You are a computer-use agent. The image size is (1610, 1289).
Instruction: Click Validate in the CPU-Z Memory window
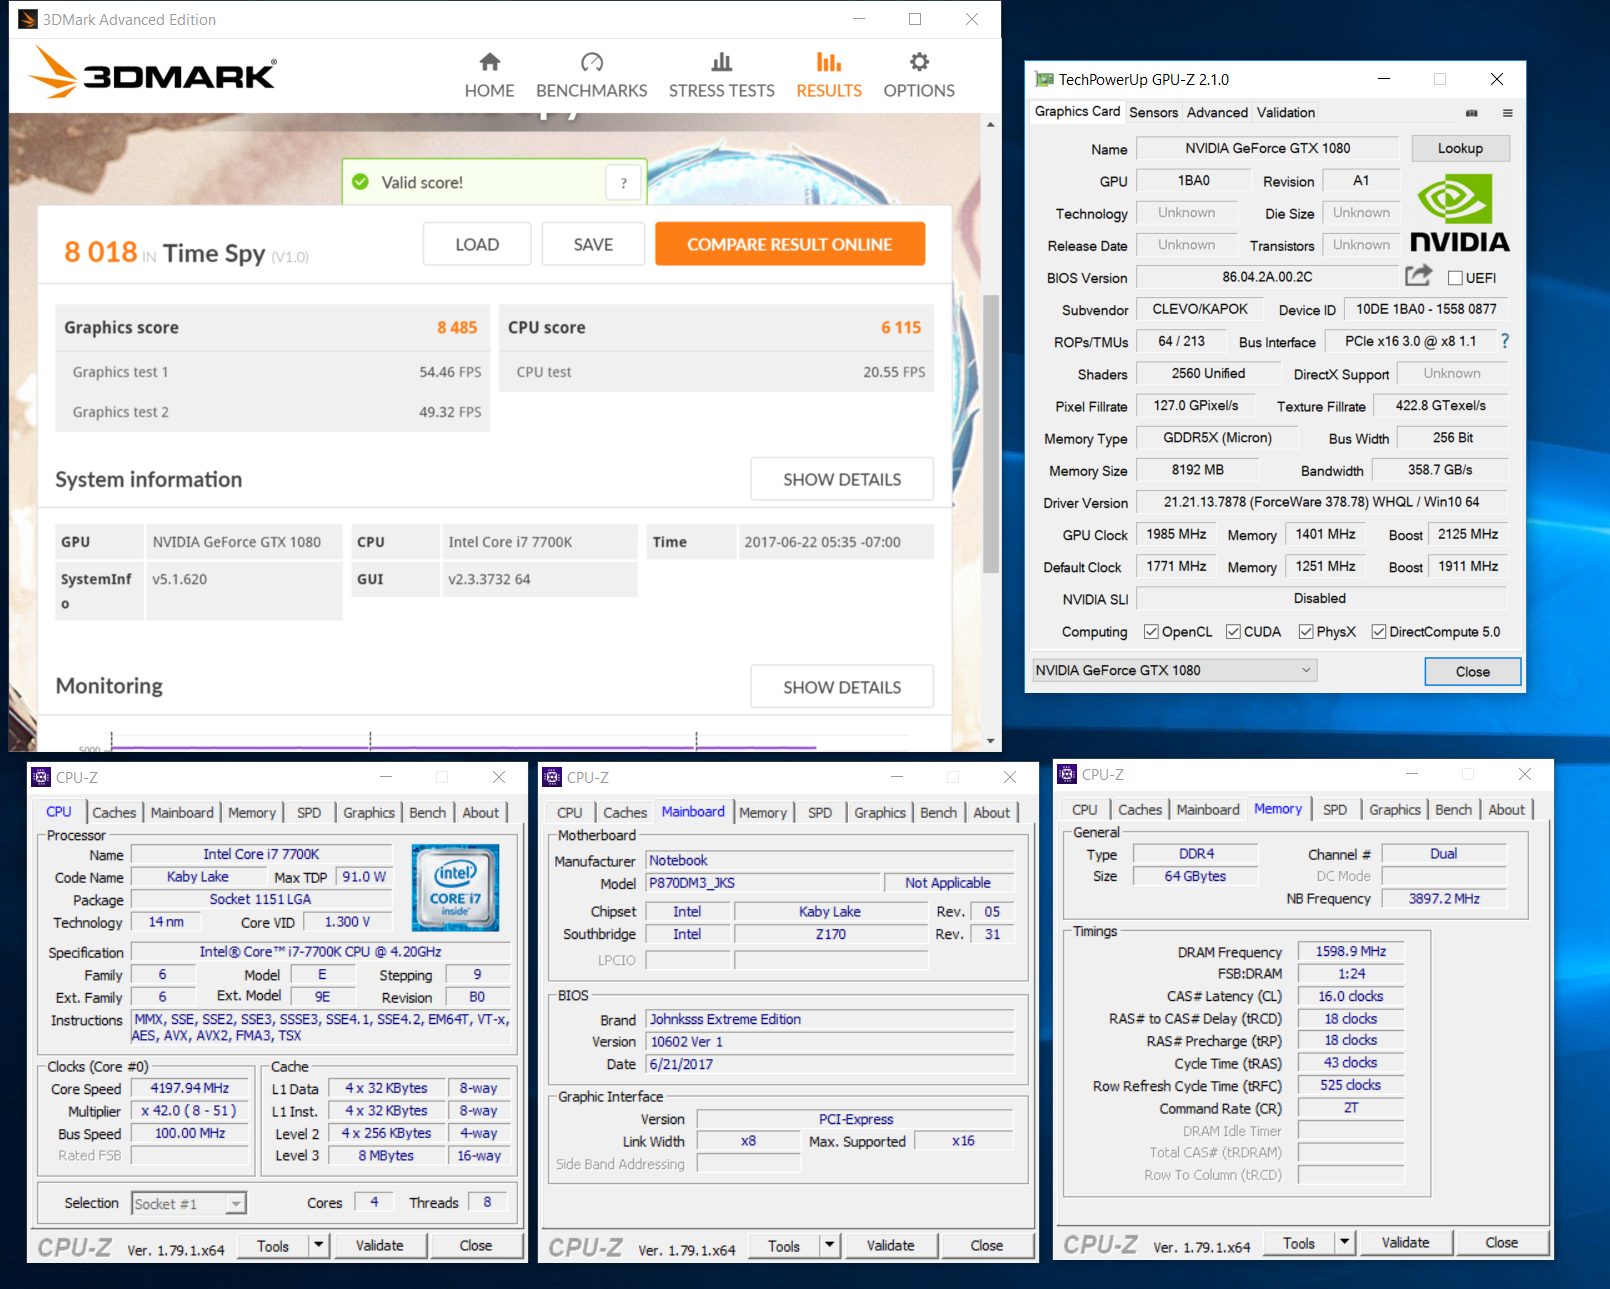(x=1405, y=1242)
